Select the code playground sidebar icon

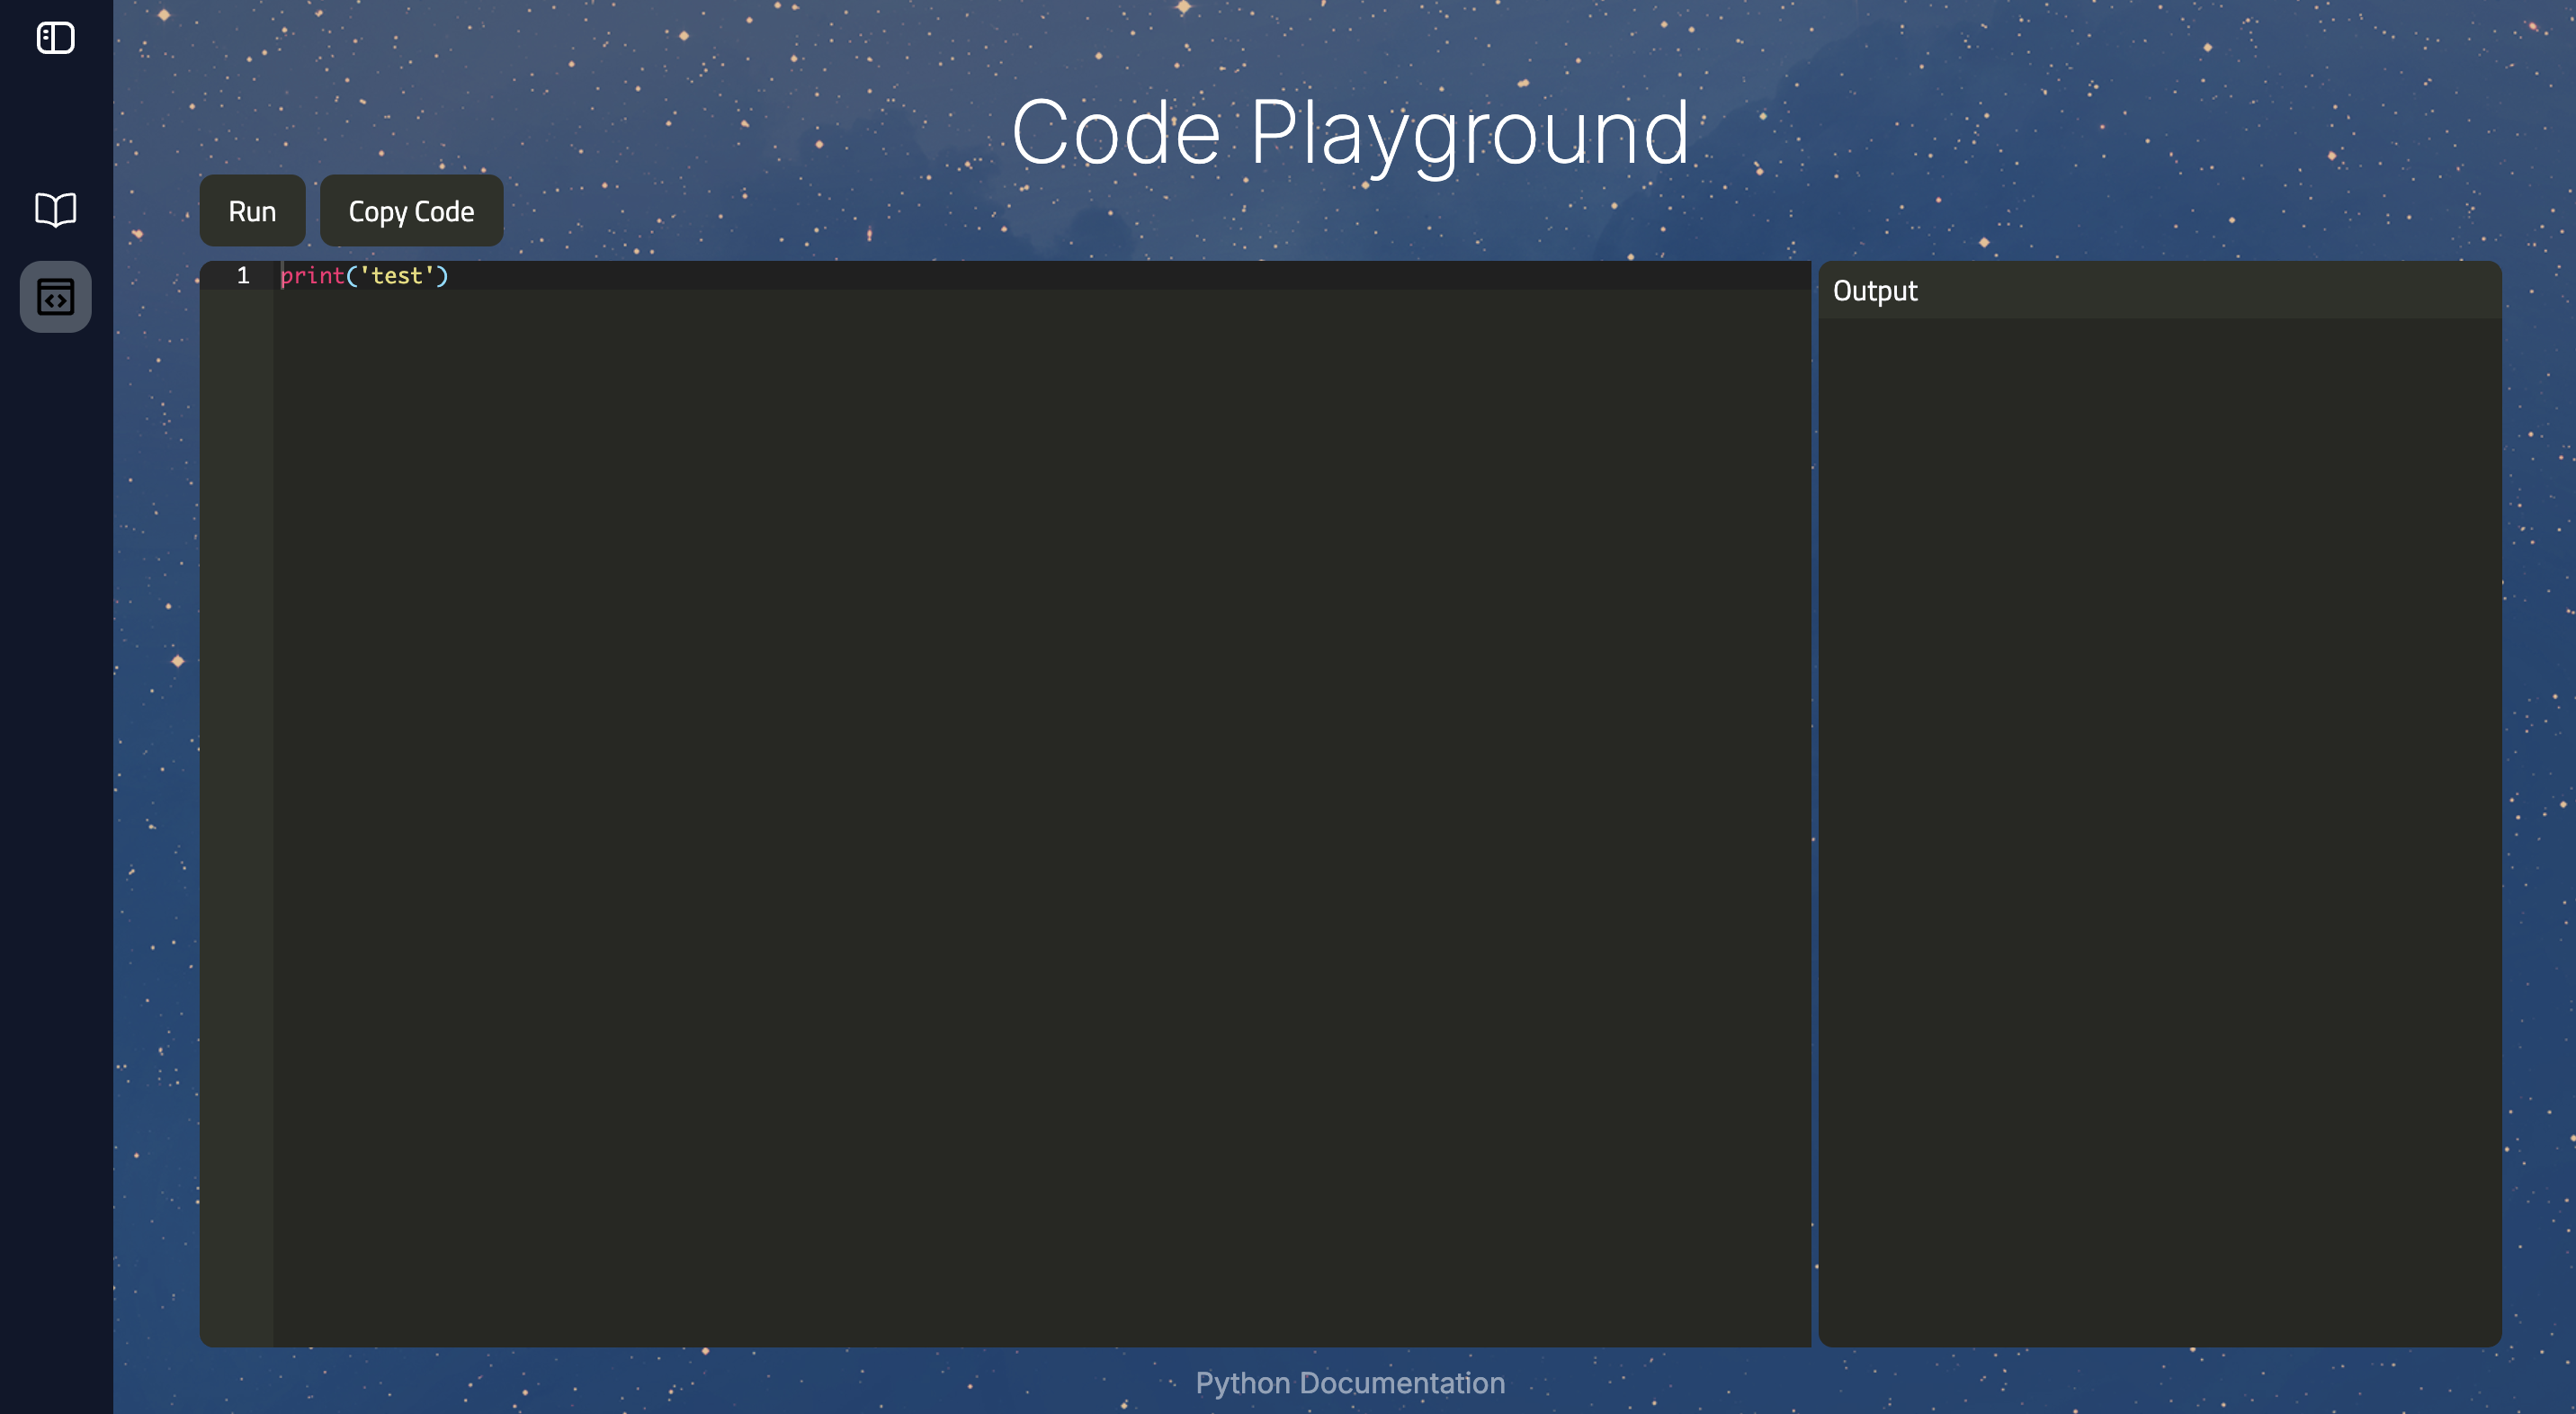pyautogui.click(x=55, y=297)
